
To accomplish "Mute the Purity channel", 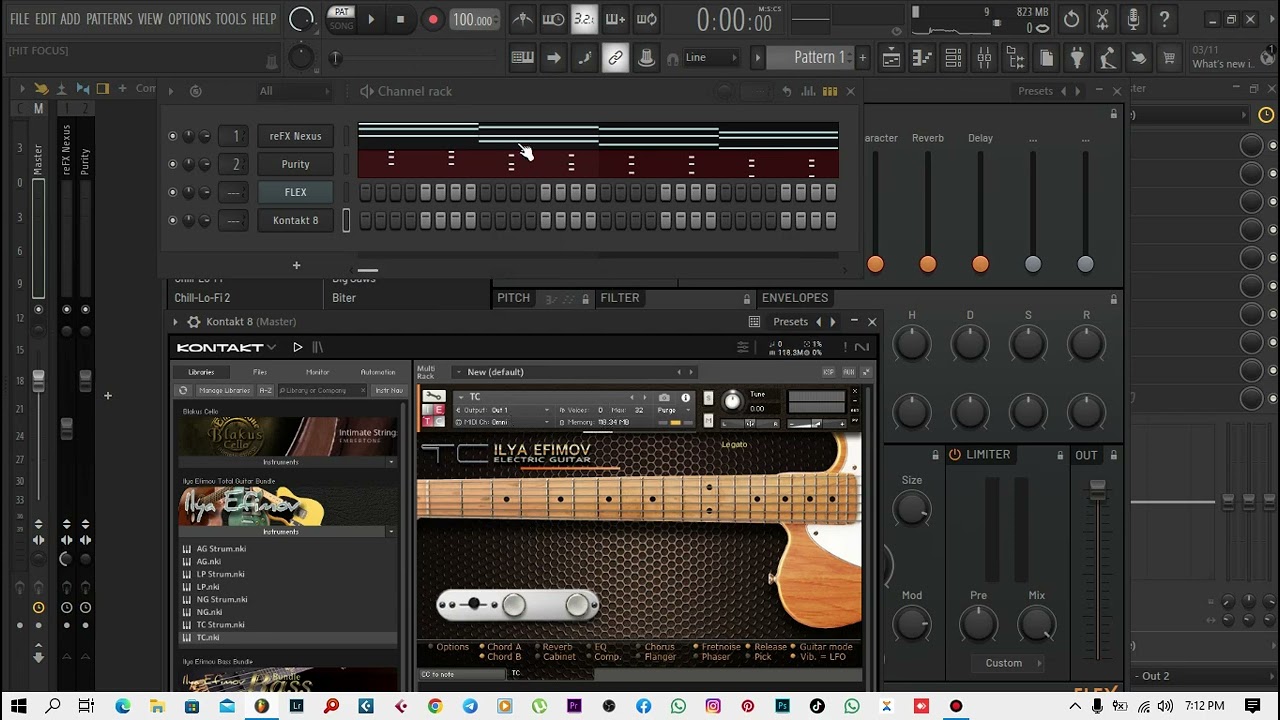I will (x=172, y=164).
